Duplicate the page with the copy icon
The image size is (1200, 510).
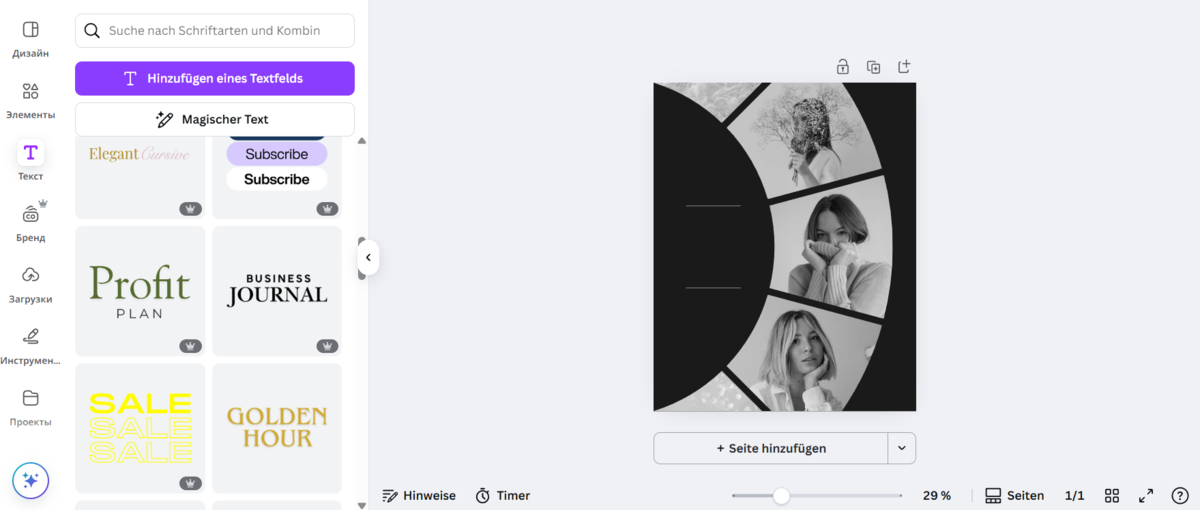click(873, 67)
